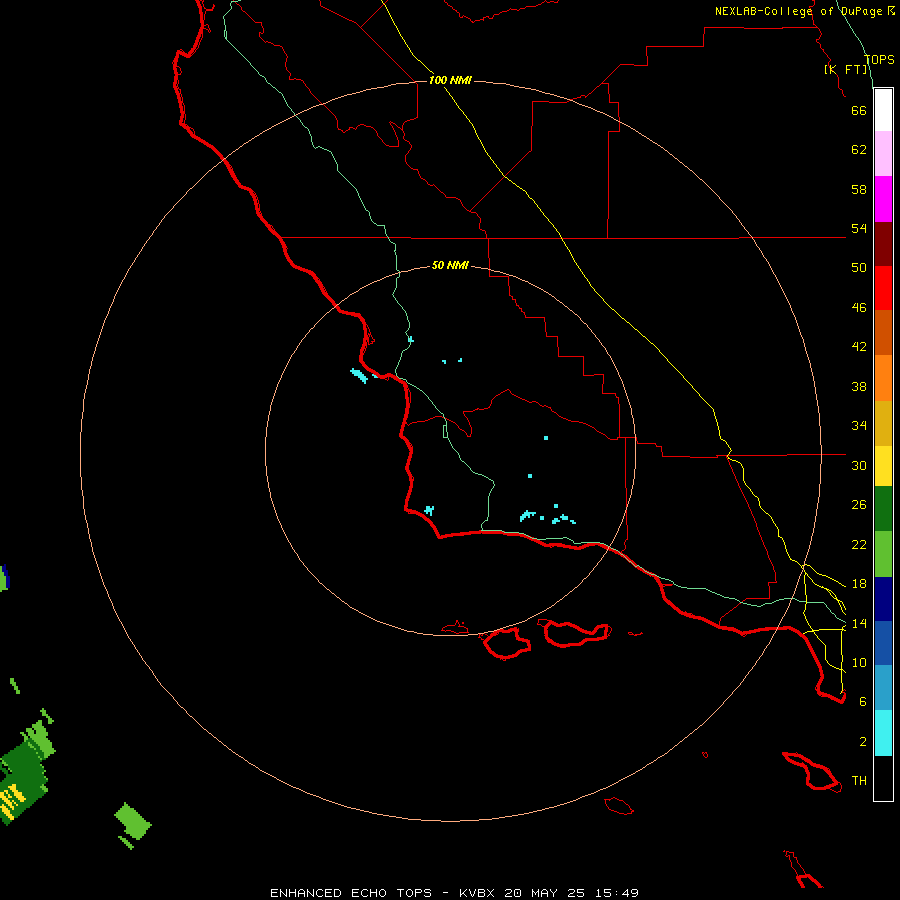Click the legend value 42
The width and height of the screenshot is (900, 900).
tap(859, 347)
